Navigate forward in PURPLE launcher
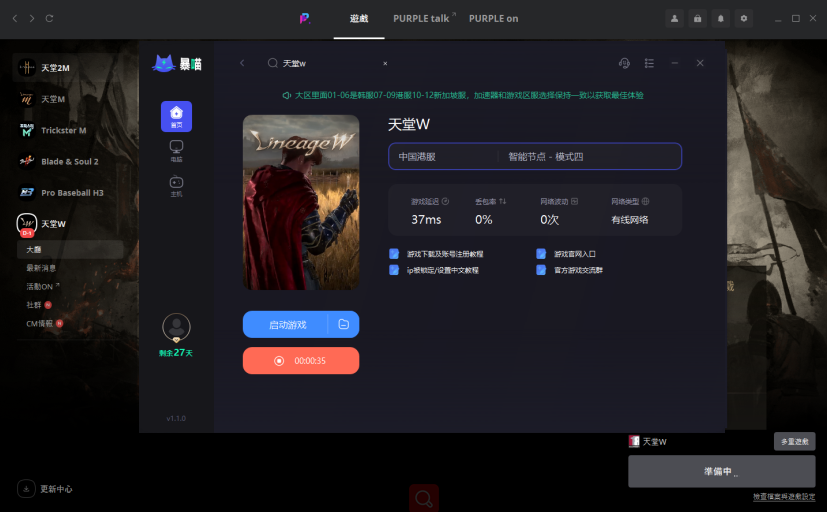This screenshot has height=512, width=827. click(x=32, y=18)
